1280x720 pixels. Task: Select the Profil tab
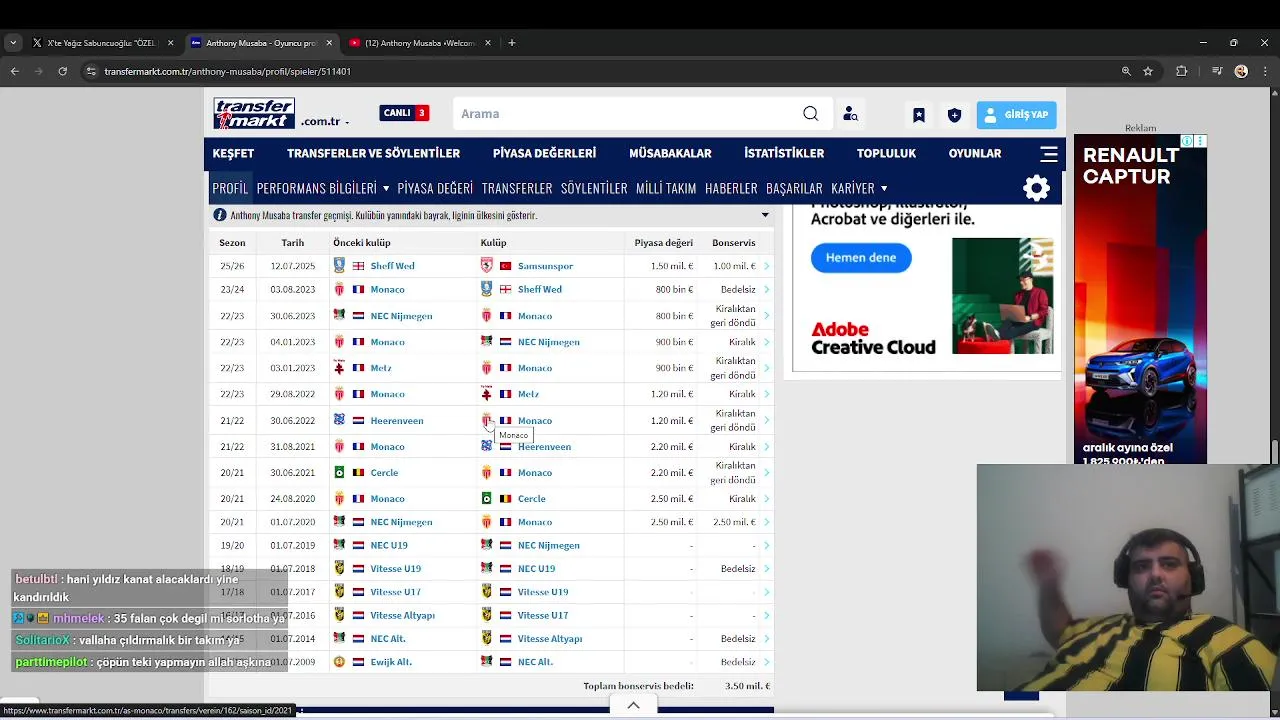pos(230,188)
